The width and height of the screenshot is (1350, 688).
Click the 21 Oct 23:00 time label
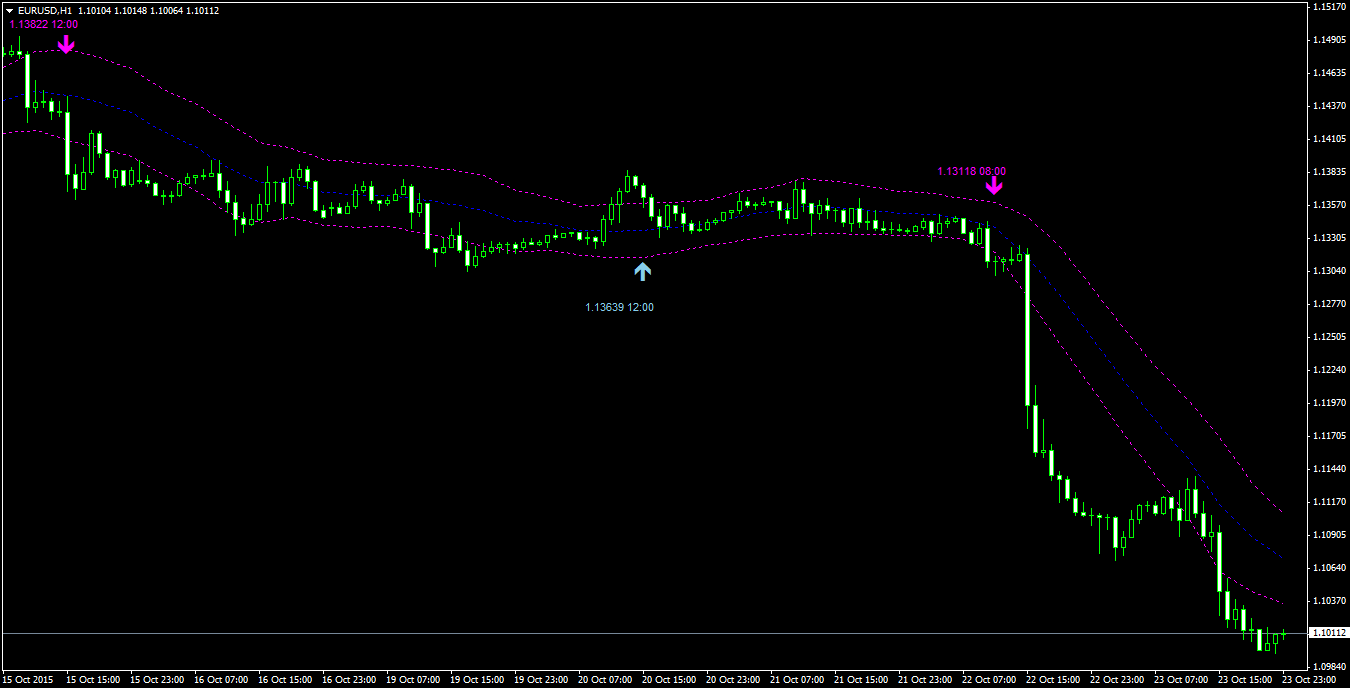pyautogui.click(x=925, y=679)
